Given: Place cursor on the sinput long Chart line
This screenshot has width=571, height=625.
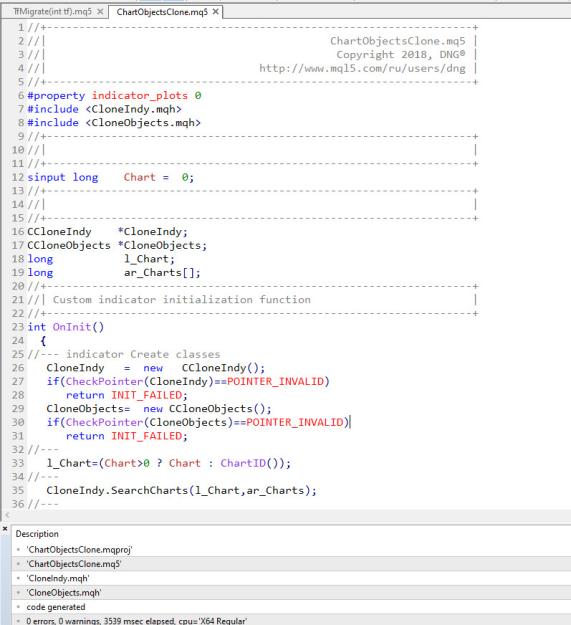Looking at the screenshot, I should click(x=111, y=177).
